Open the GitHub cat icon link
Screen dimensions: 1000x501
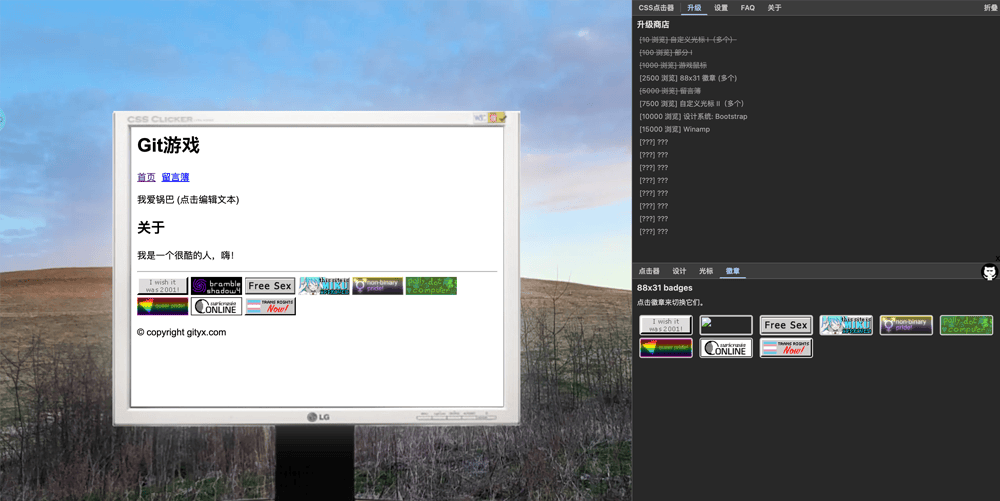click(989, 272)
